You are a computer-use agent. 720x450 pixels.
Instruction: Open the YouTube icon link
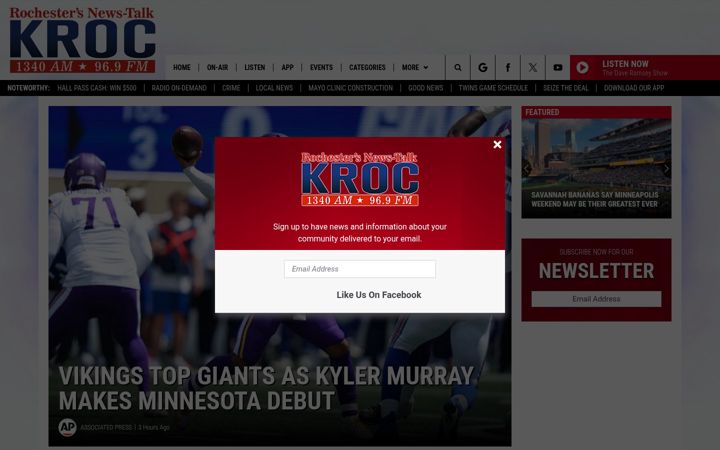tap(557, 68)
